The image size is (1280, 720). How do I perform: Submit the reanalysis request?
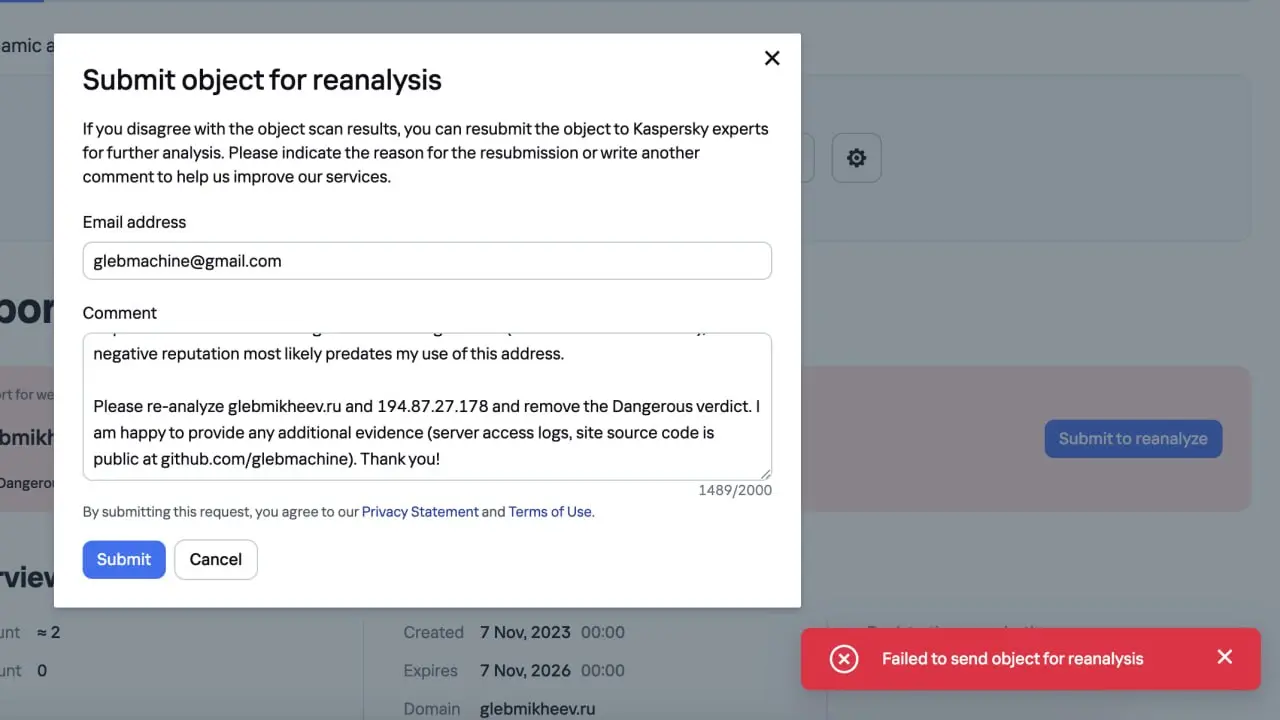click(x=124, y=560)
